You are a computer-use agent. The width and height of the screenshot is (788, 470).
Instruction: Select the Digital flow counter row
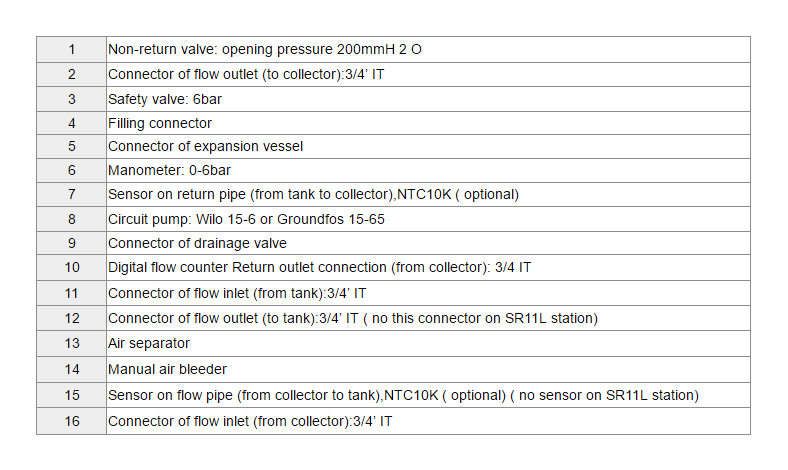click(x=319, y=268)
